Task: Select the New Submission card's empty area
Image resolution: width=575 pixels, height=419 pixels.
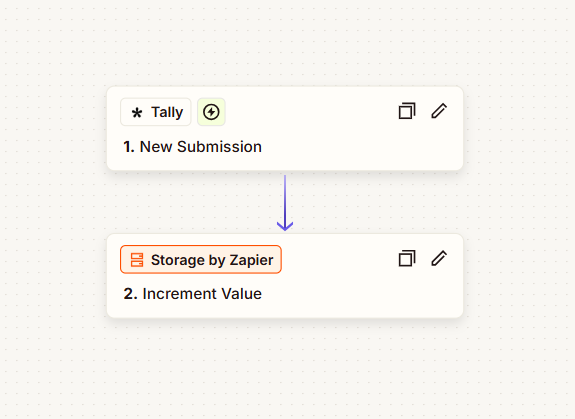Action: (x=359, y=147)
